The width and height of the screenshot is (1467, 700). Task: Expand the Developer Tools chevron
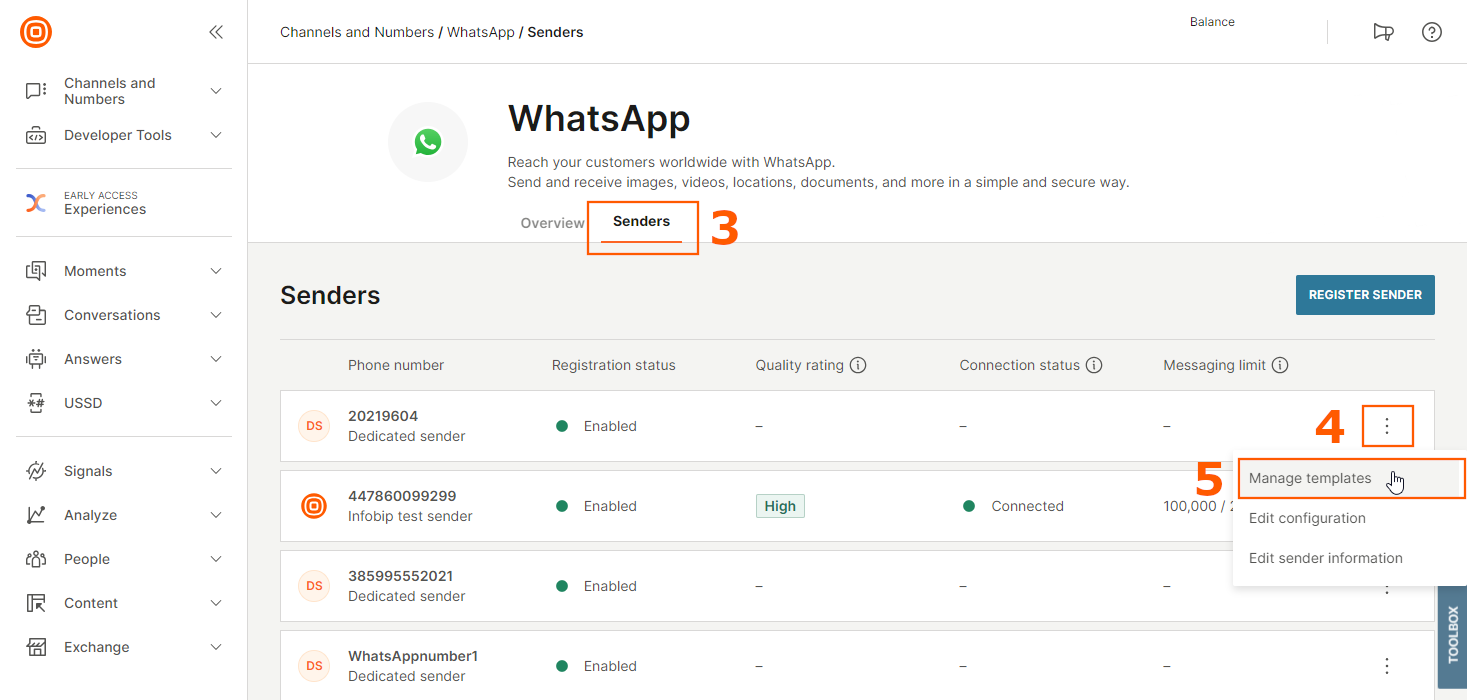pos(216,135)
